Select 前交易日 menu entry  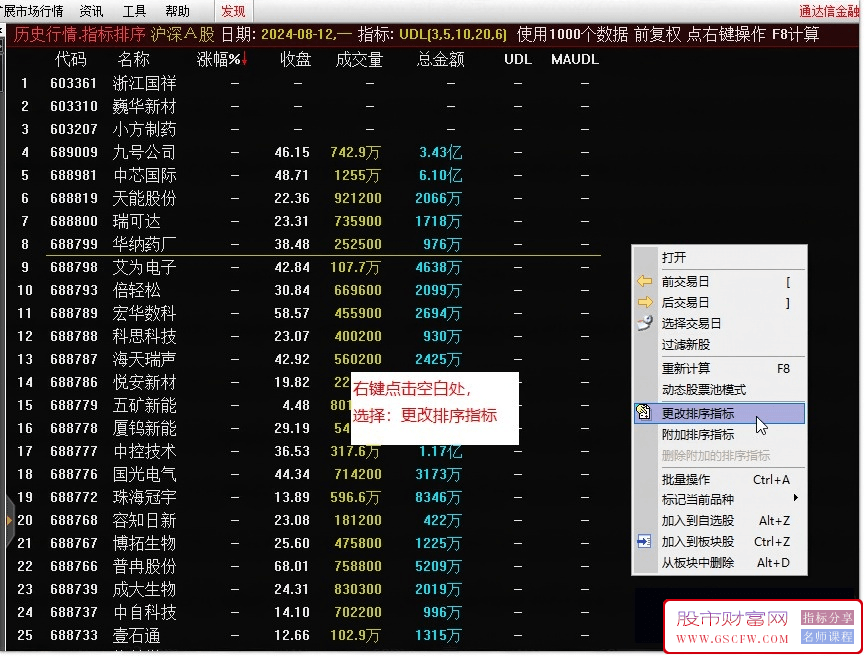[719, 281]
